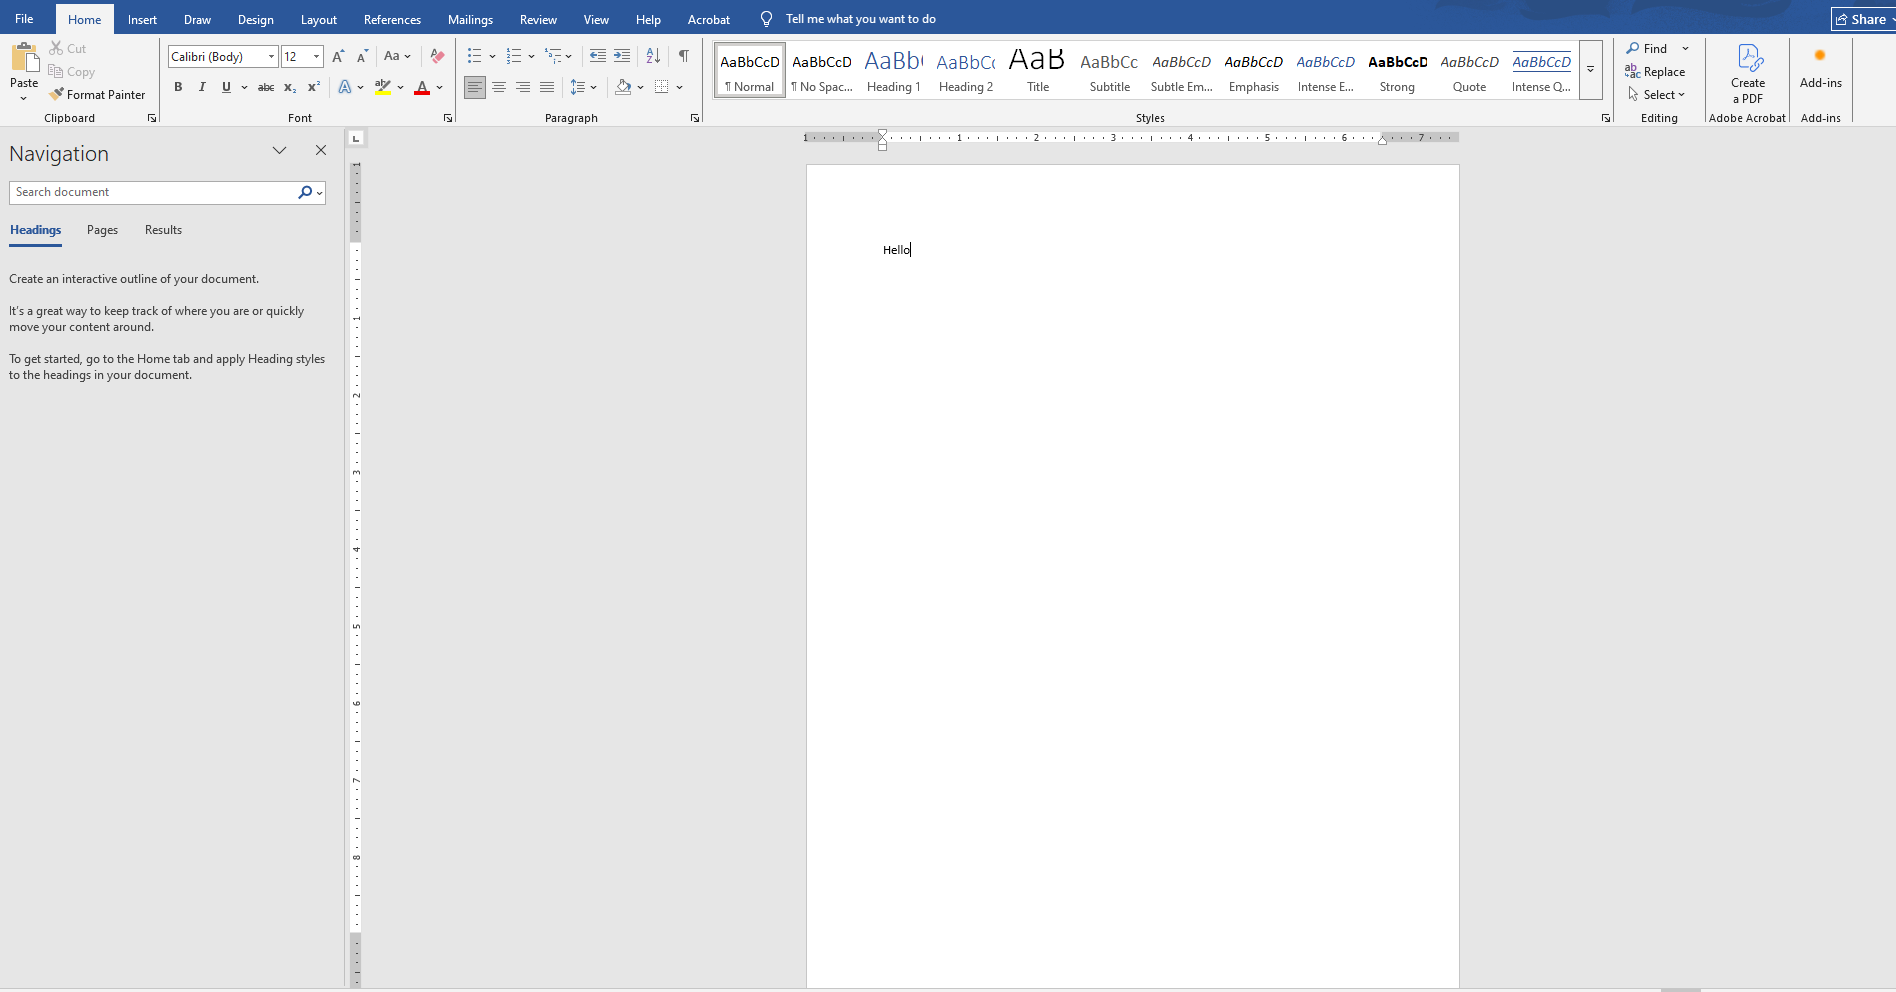This screenshot has width=1896, height=992.
Task: Click the Search document field
Action: 152,192
